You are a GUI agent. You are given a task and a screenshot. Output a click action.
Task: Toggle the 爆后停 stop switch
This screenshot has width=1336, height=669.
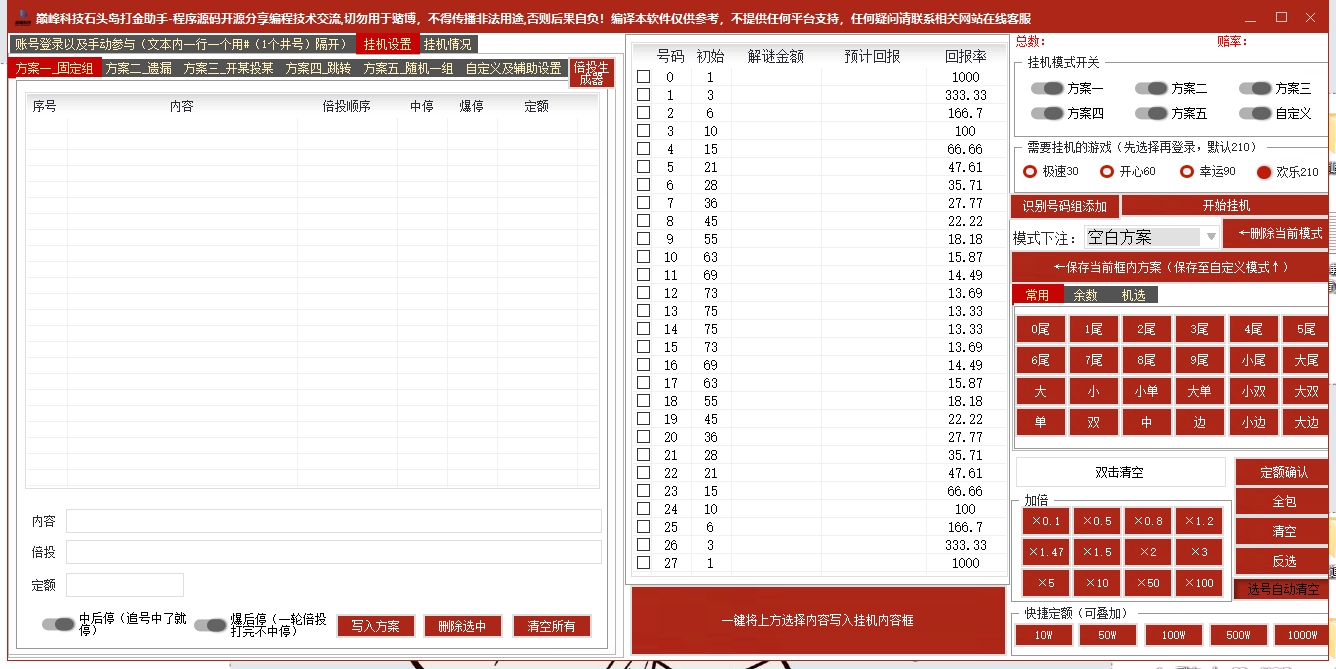pyautogui.click(x=209, y=624)
